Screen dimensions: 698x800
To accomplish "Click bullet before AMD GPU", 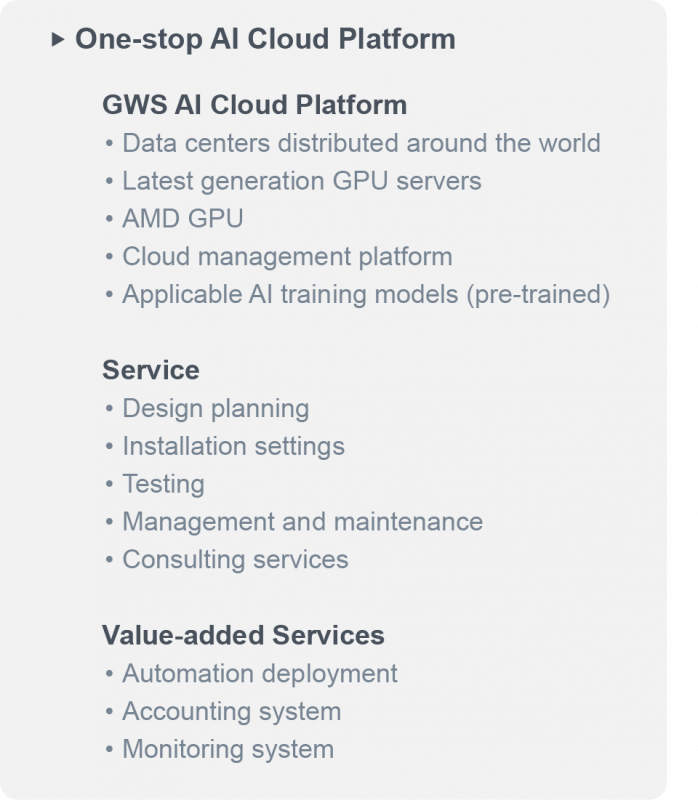I will point(109,219).
